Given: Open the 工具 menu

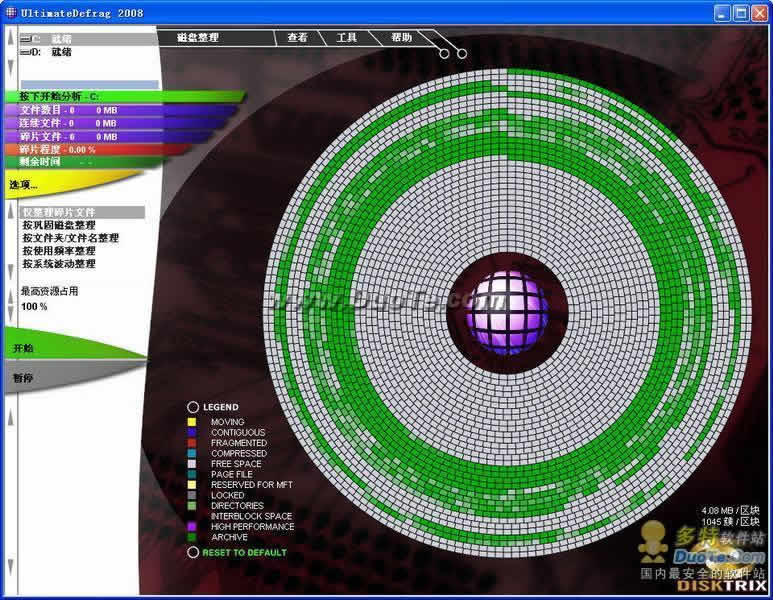Looking at the screenshot, I should pos(346,37).
